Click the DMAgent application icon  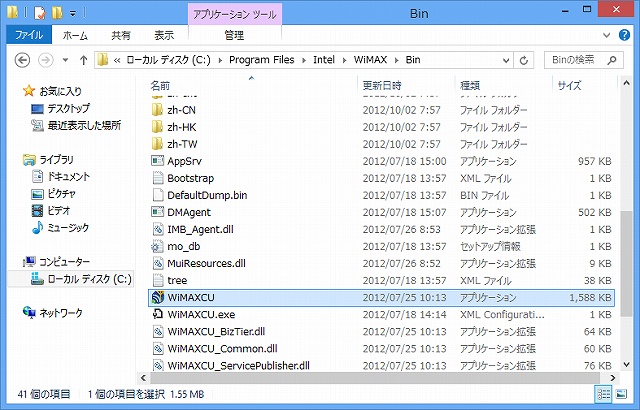[158, 212]
